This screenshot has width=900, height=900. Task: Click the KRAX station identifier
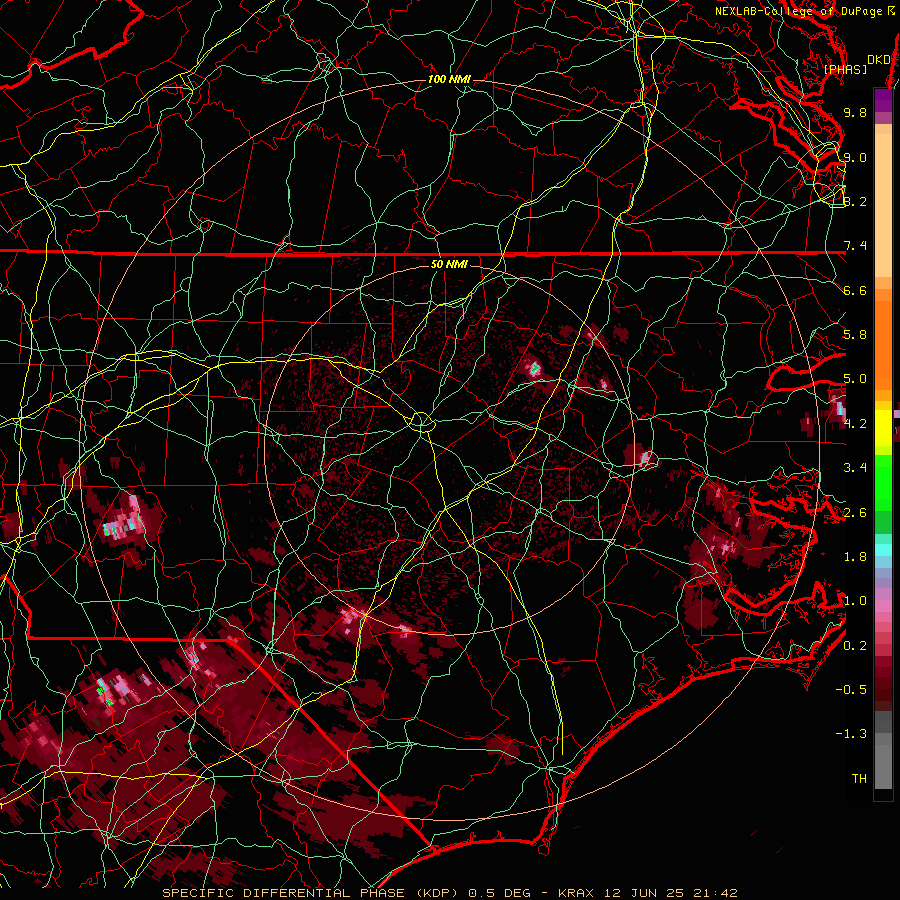pos(577,893)
